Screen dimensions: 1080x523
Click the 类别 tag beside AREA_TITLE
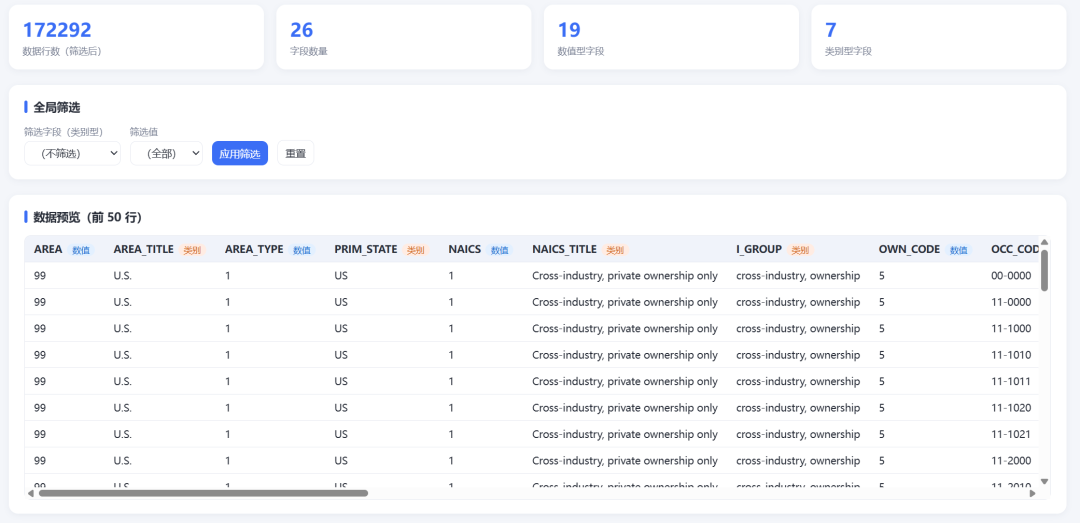tap(192, 250)
